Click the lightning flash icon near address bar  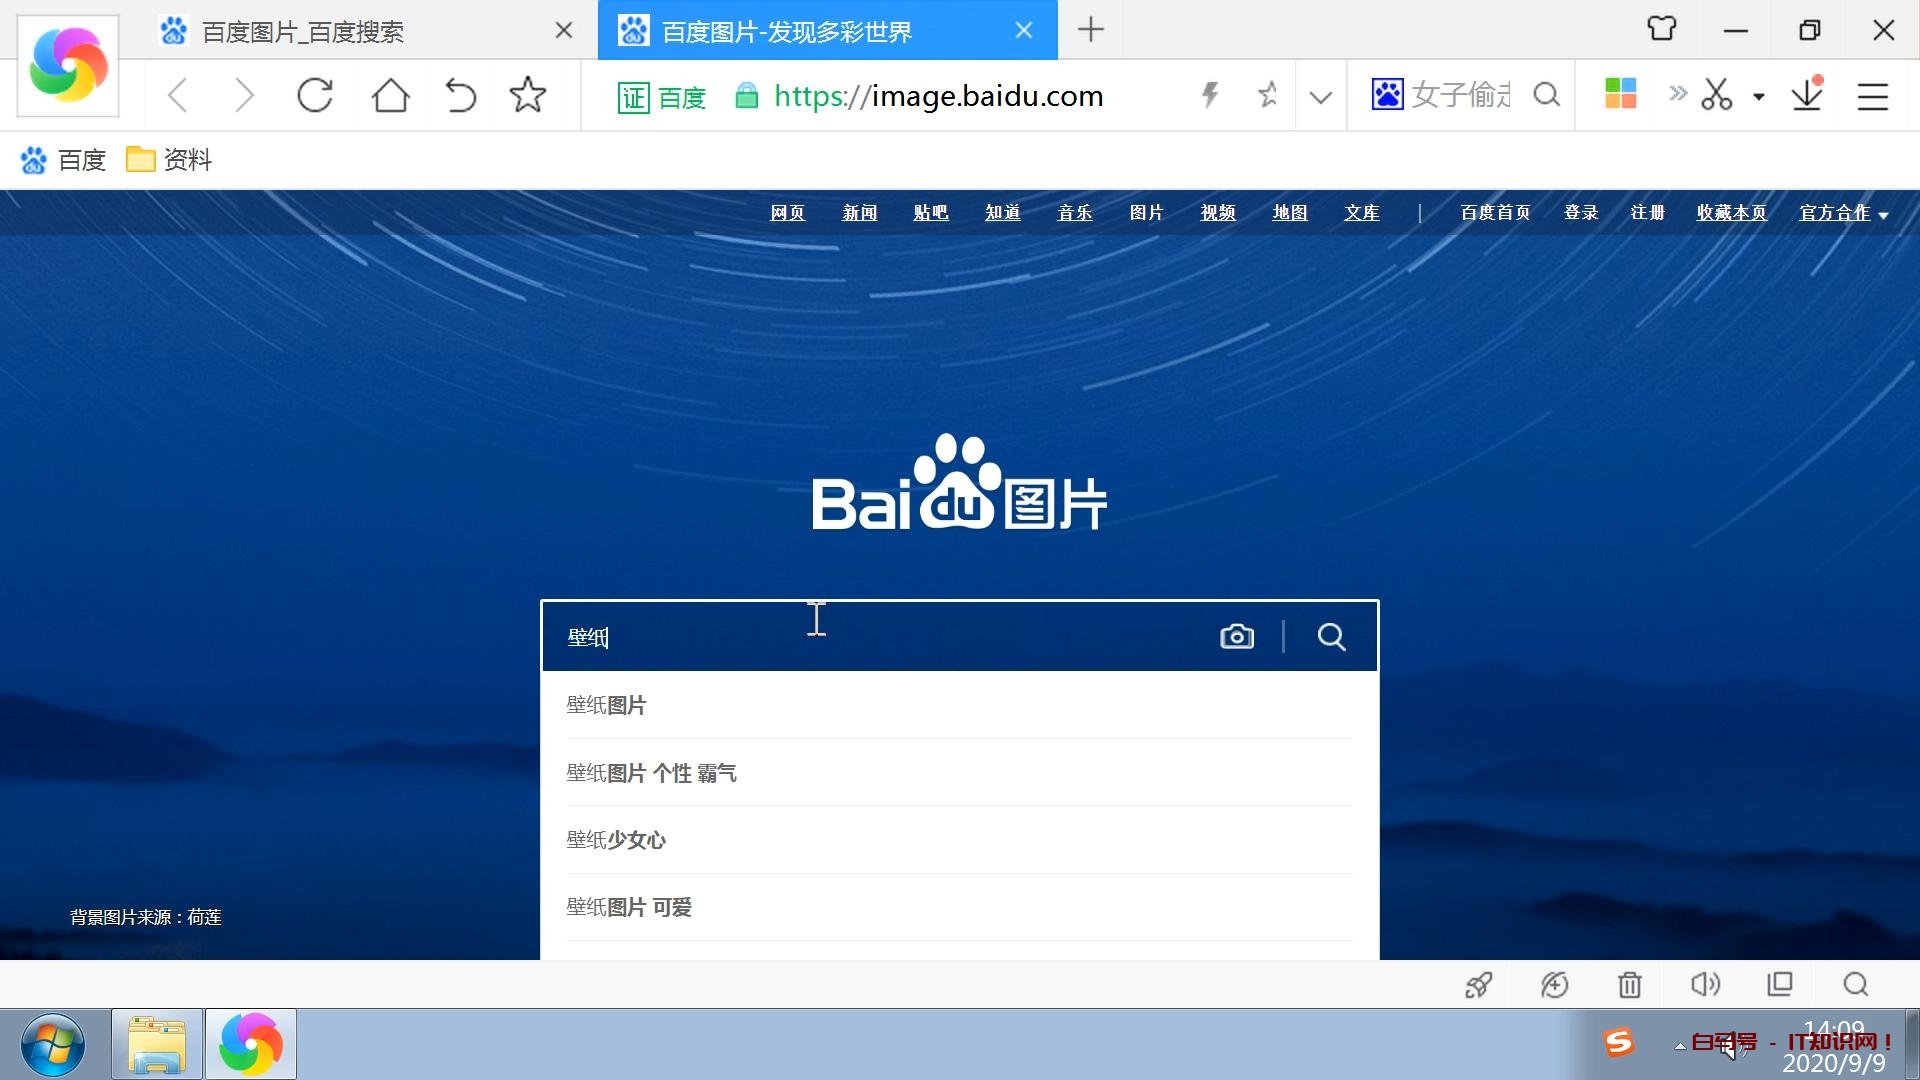[1210, 95]
